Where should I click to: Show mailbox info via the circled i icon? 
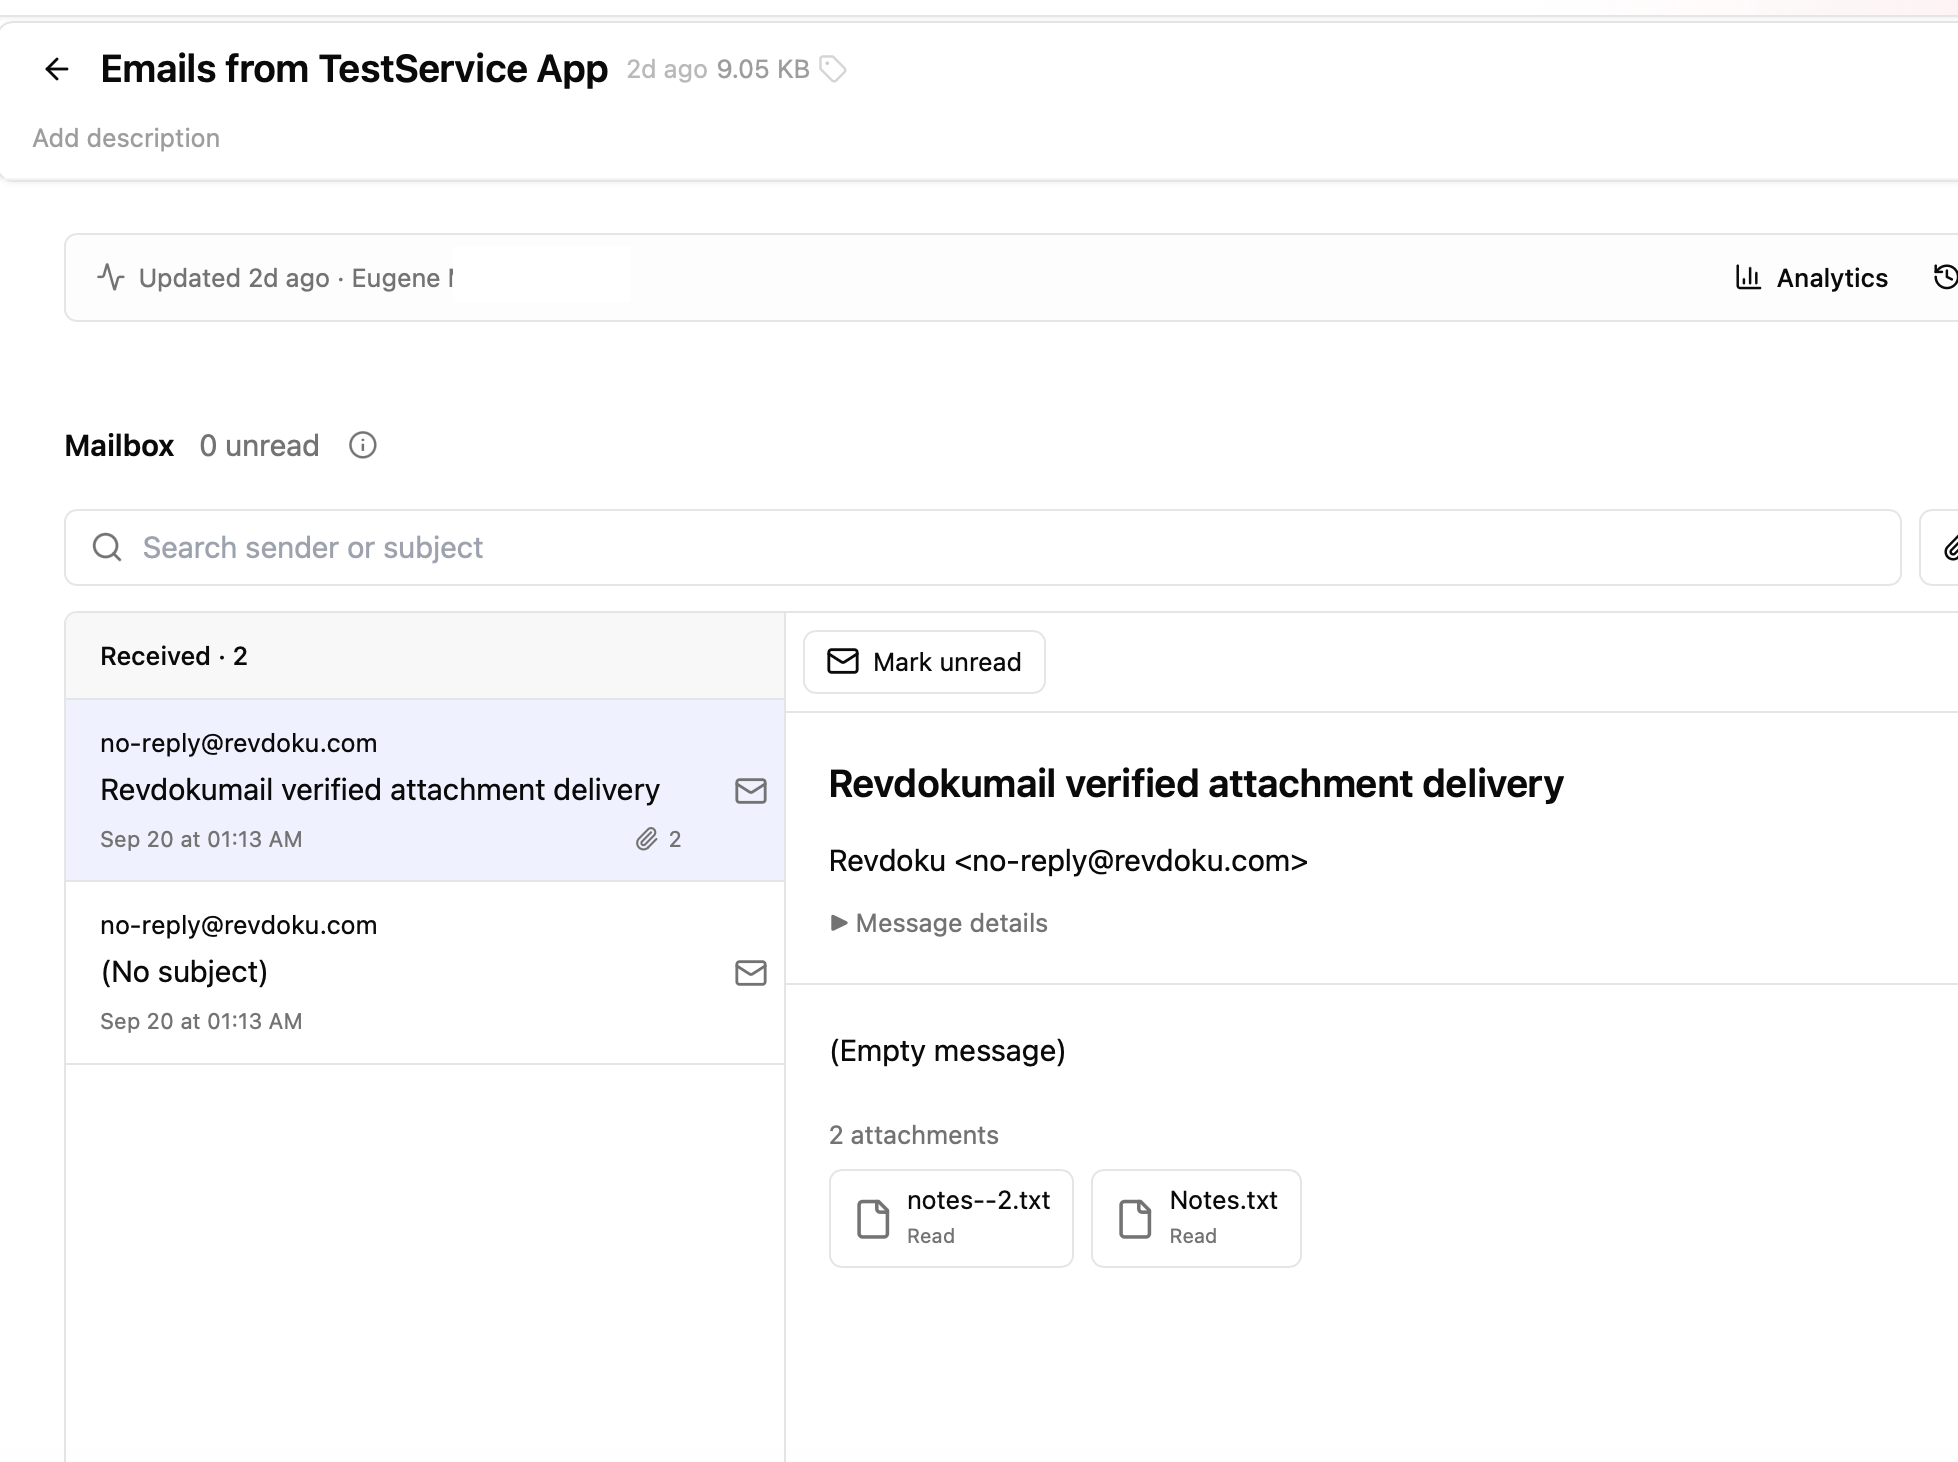click(362, 445)
